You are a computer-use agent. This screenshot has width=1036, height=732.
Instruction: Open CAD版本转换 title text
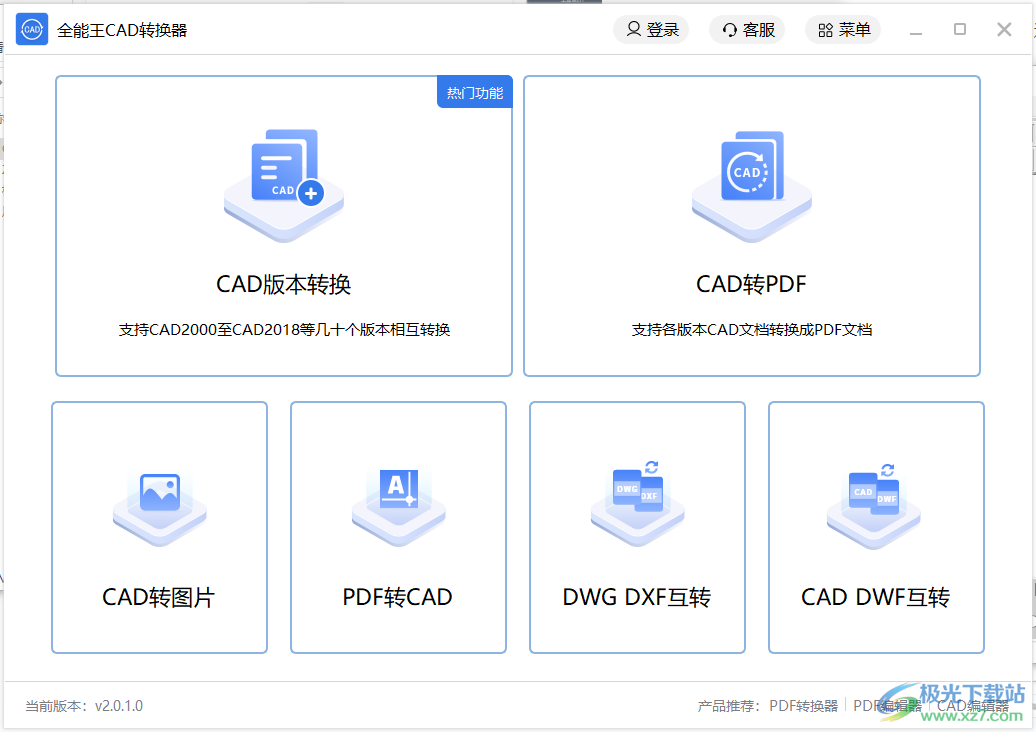283,285
